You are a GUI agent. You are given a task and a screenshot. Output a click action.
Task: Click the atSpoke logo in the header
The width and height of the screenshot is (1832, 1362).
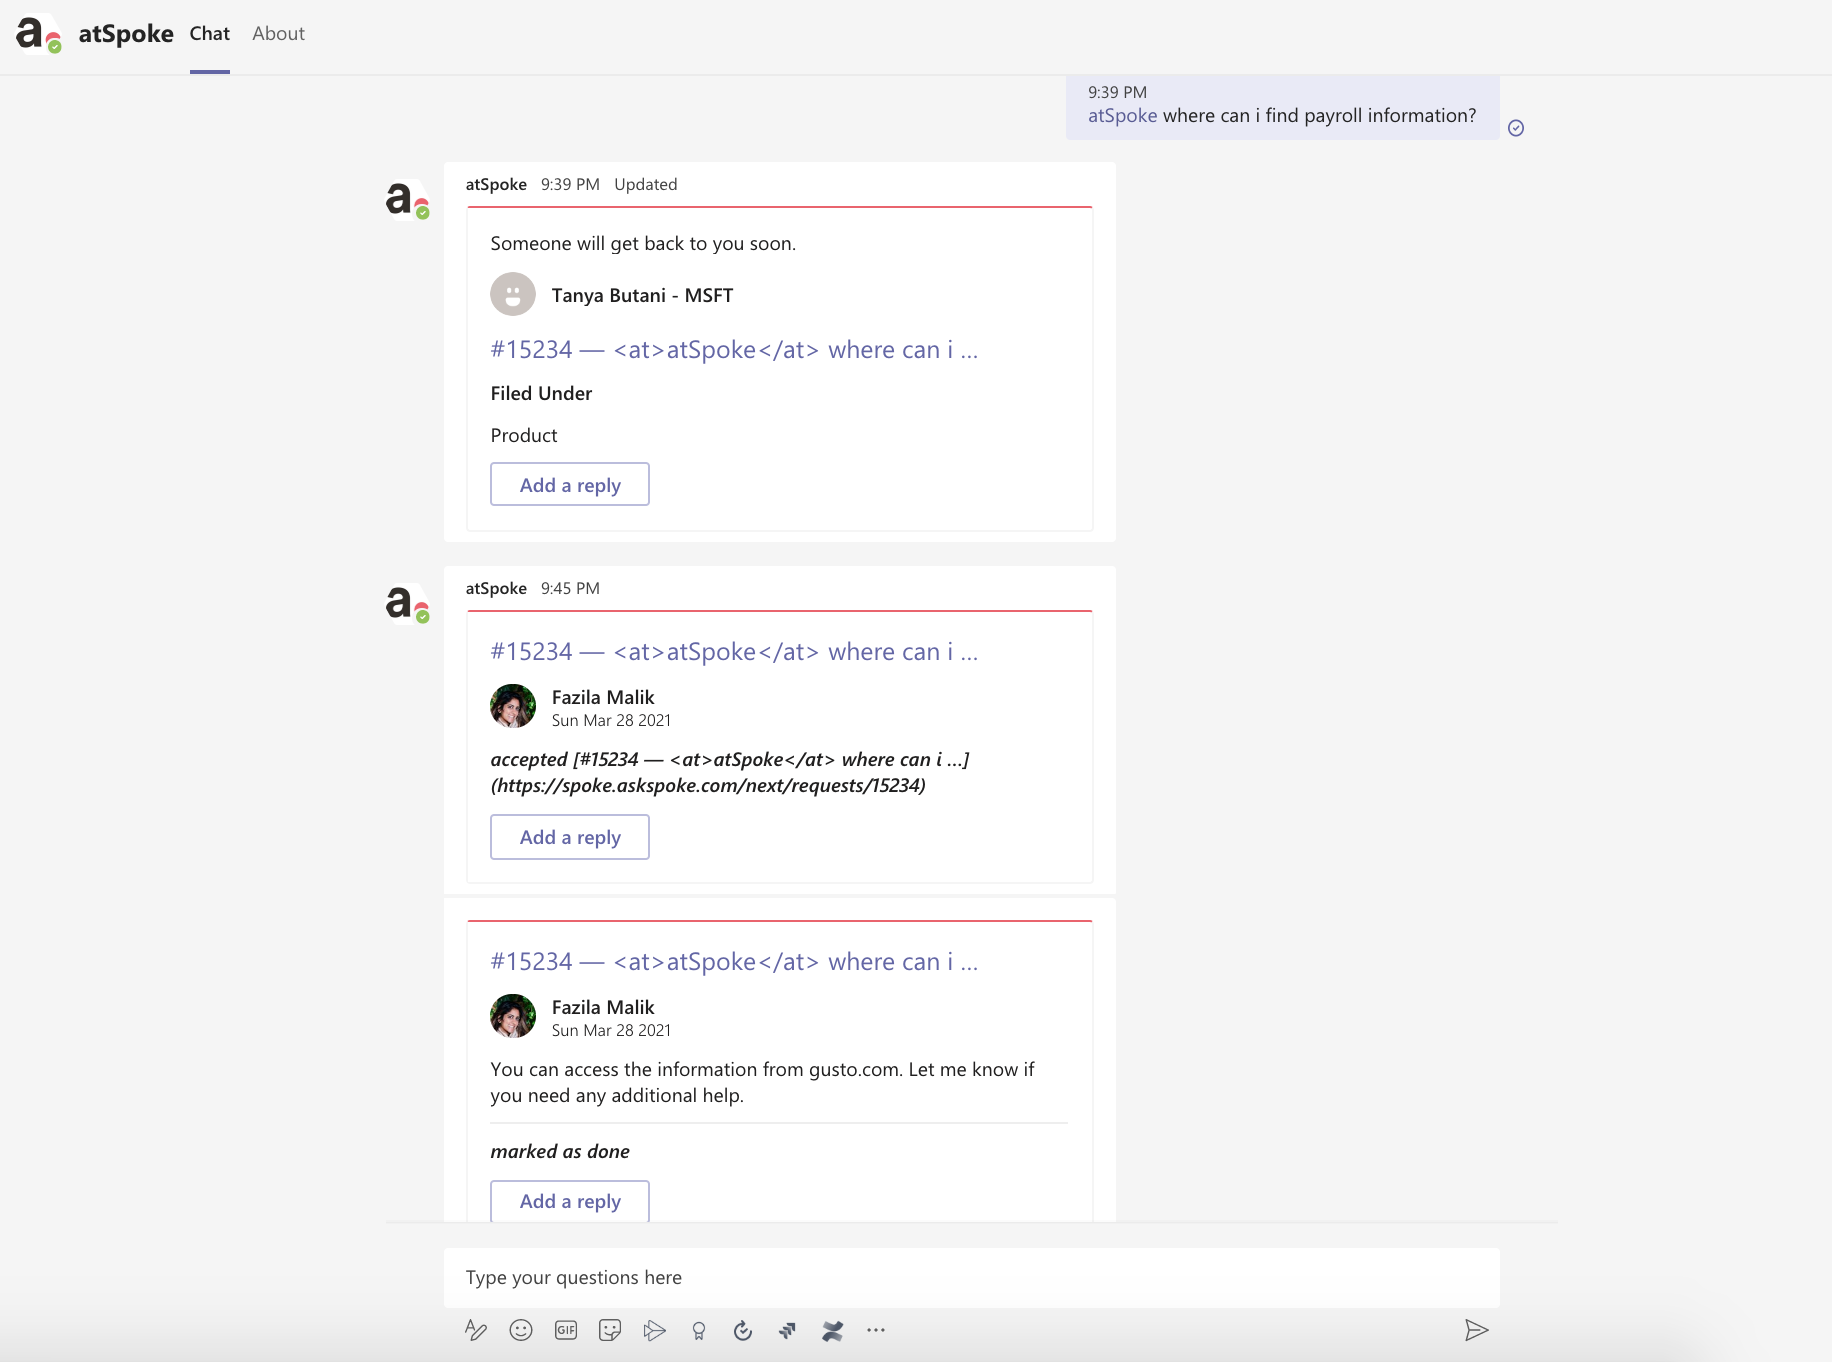[x=39, y=34]
